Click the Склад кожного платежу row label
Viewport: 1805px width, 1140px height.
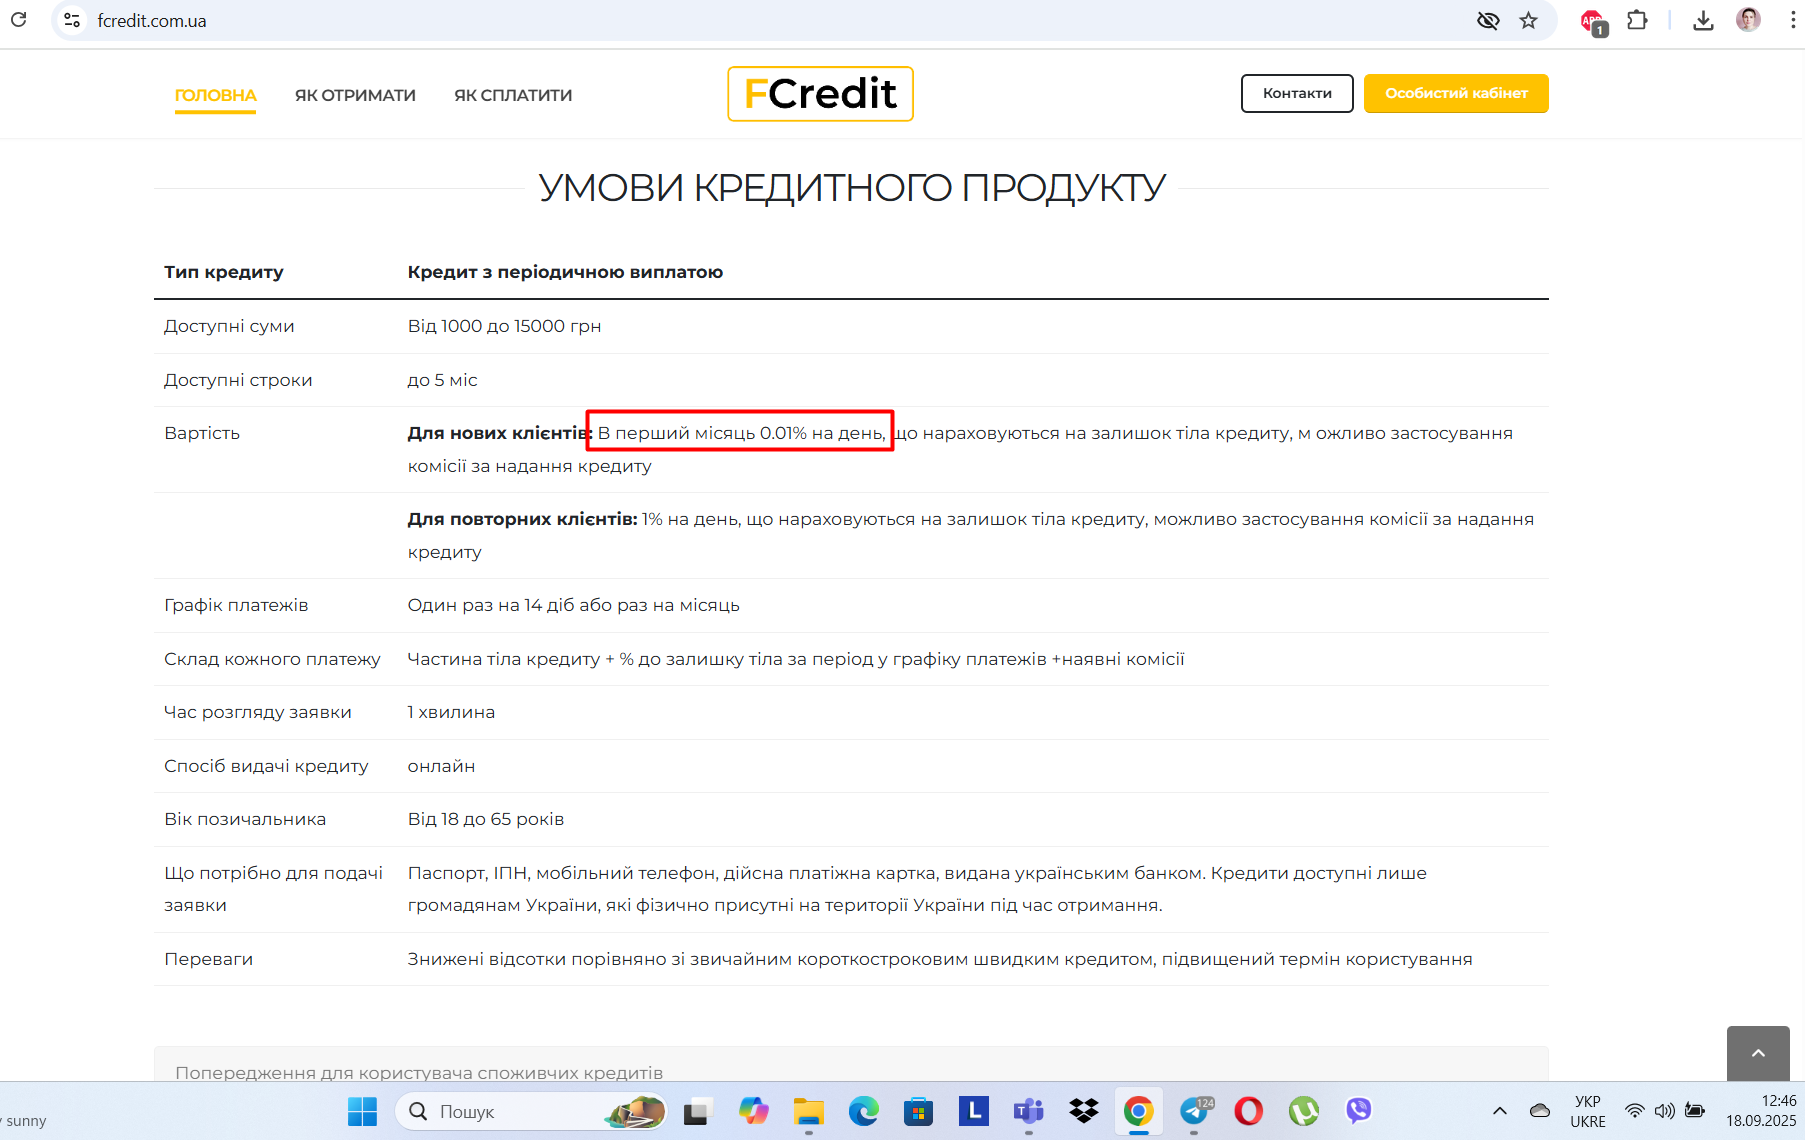pos(272,659)
